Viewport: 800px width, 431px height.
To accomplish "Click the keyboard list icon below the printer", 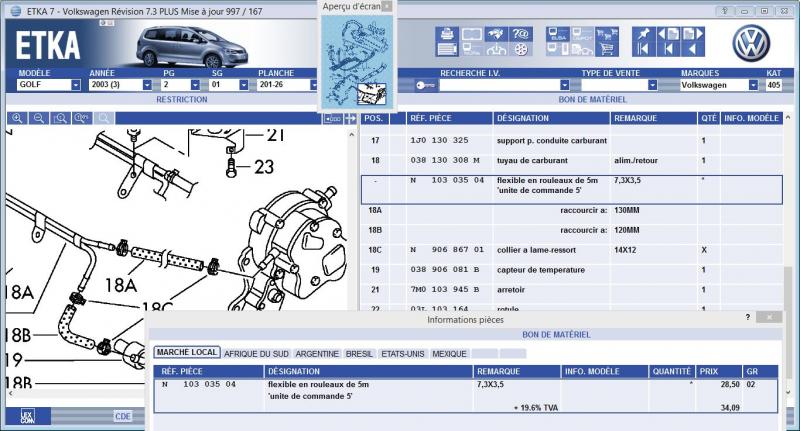I will 447,49.
